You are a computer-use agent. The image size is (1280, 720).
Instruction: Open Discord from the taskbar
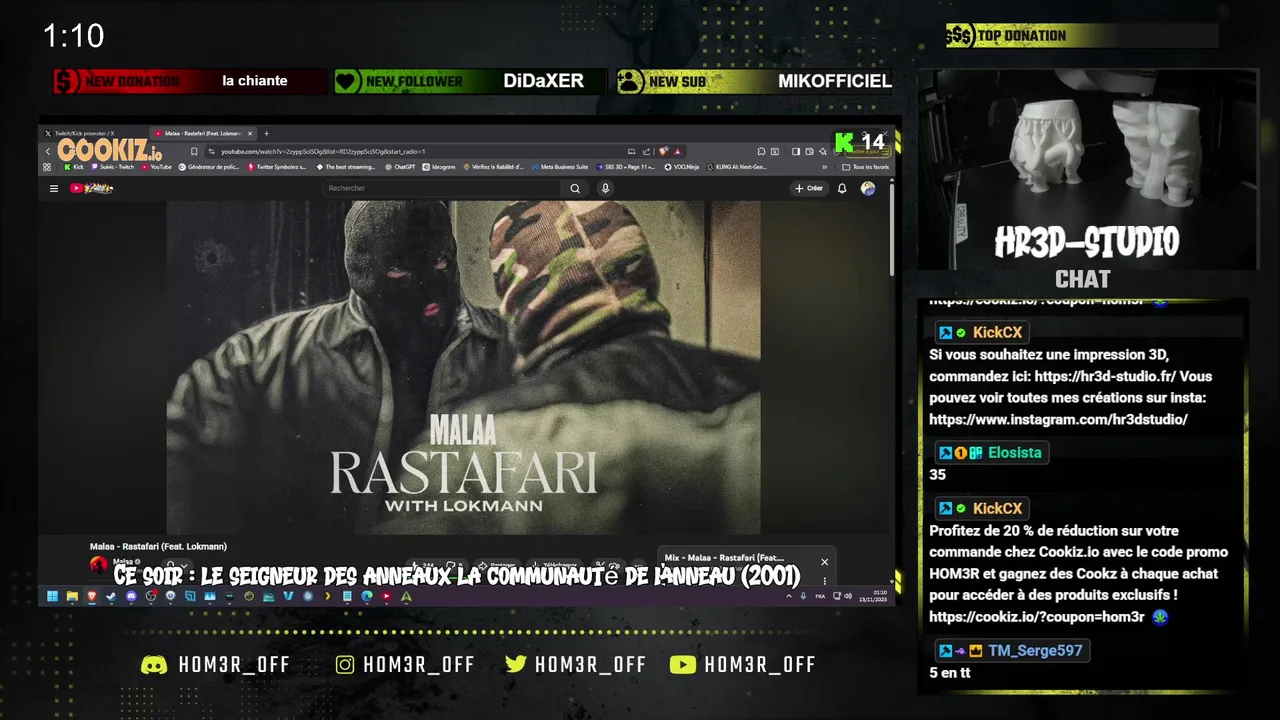pyautogui.click(x=131, y=596)
